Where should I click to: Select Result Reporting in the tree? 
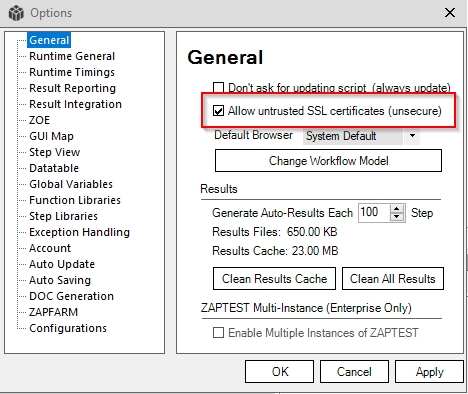tap(72, 88)
